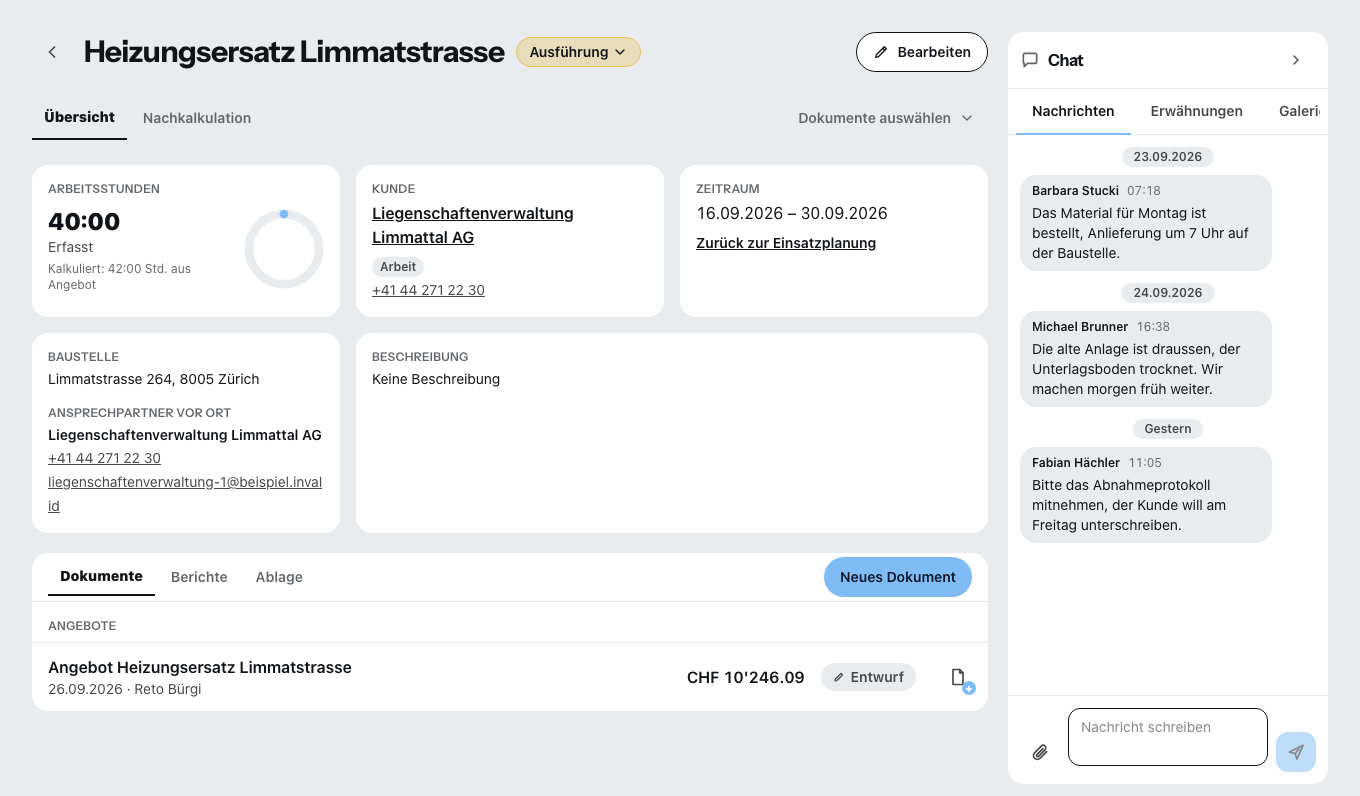Click Michael Brunner's chat message
Image resolution: width=1360 pixels, height=796 pixels.
pyautogui.click(x=1146, y=359)
